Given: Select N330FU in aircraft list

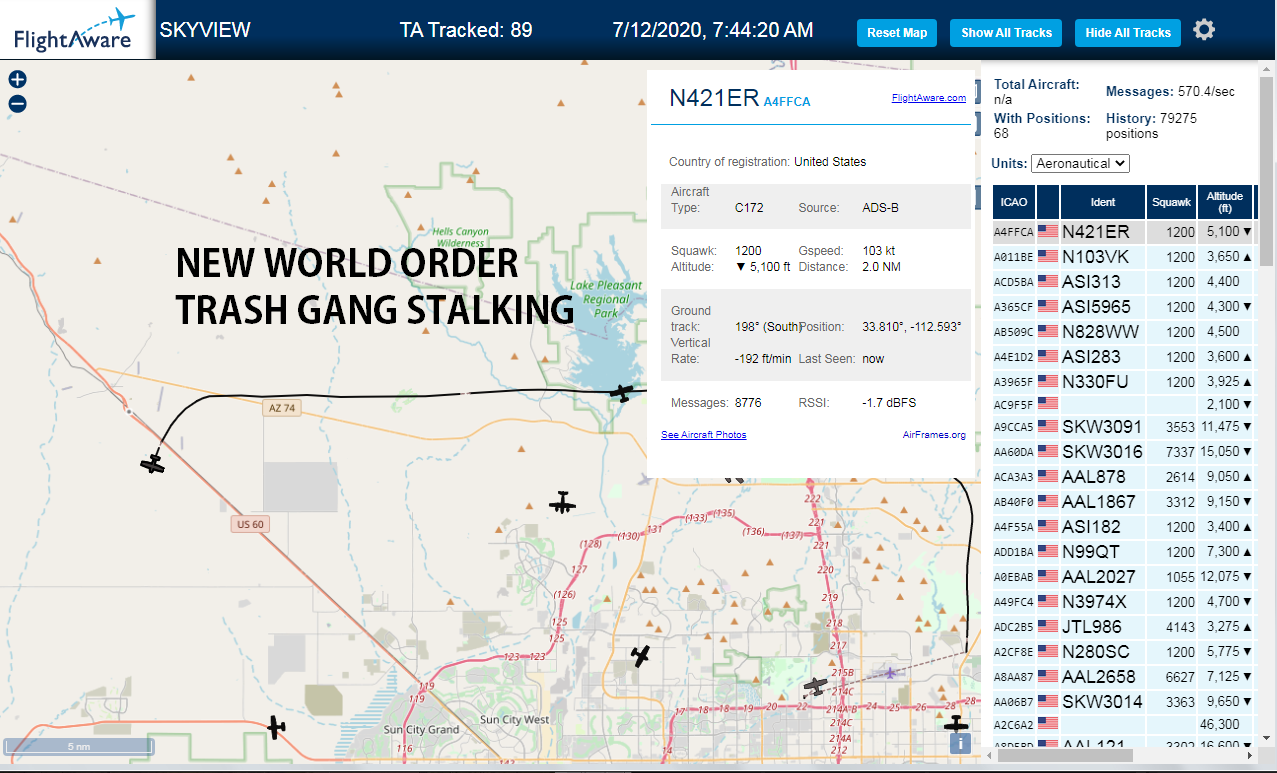Looking at the screenshot, I should [1096, 382].
